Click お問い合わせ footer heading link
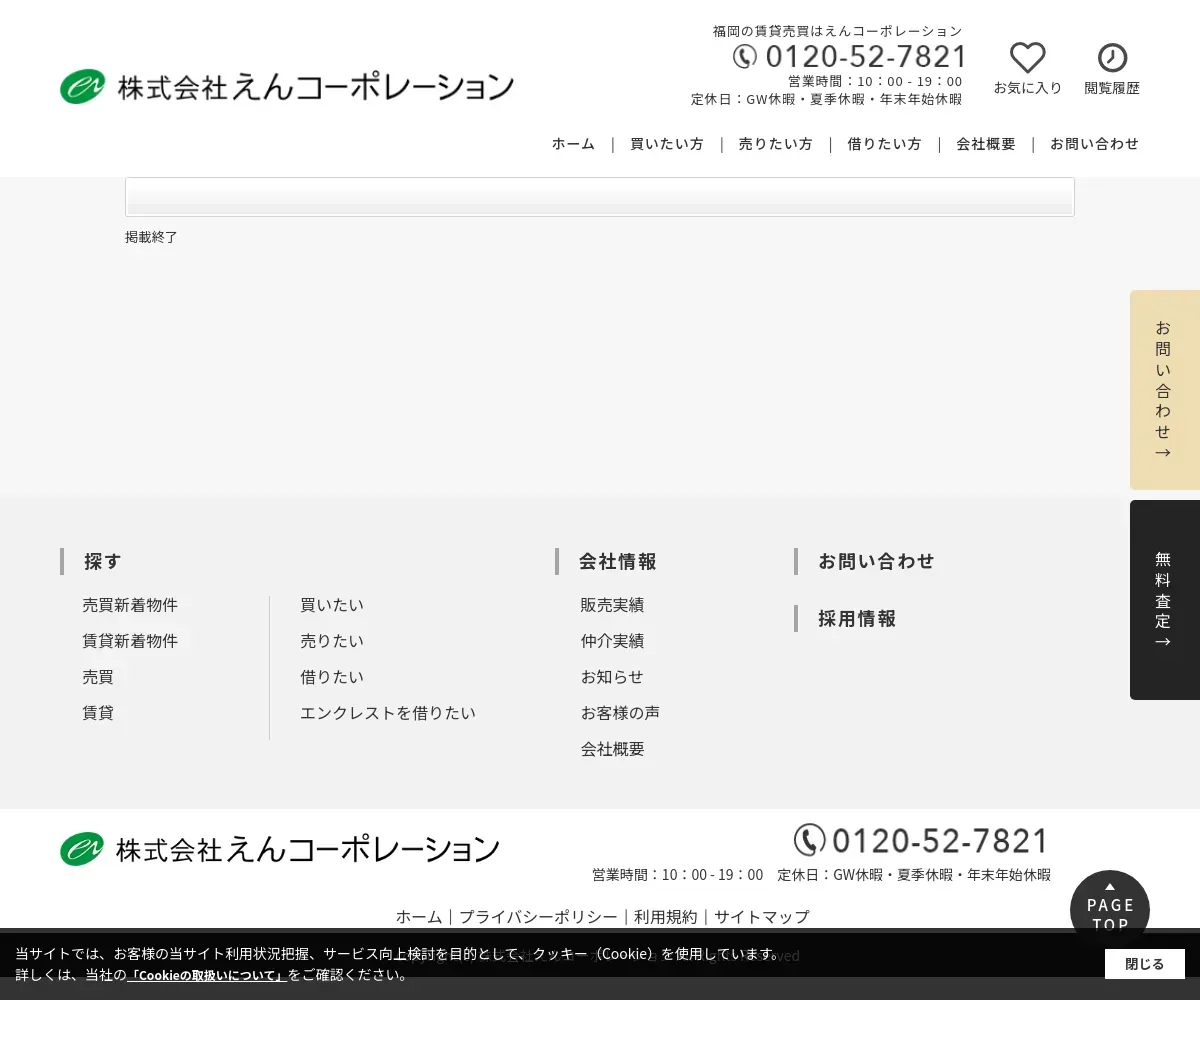Image resolution: width=1200 pixels, height=1049 pixels. [x=876, y=562]
